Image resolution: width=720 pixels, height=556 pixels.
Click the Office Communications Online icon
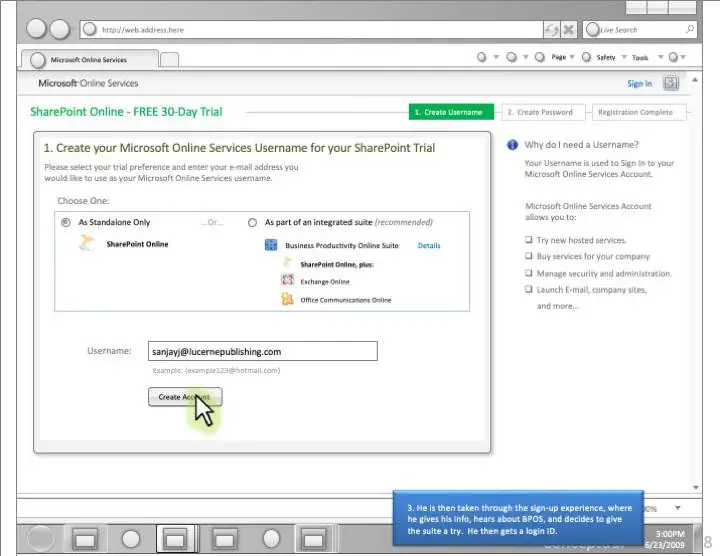(287, 299)
